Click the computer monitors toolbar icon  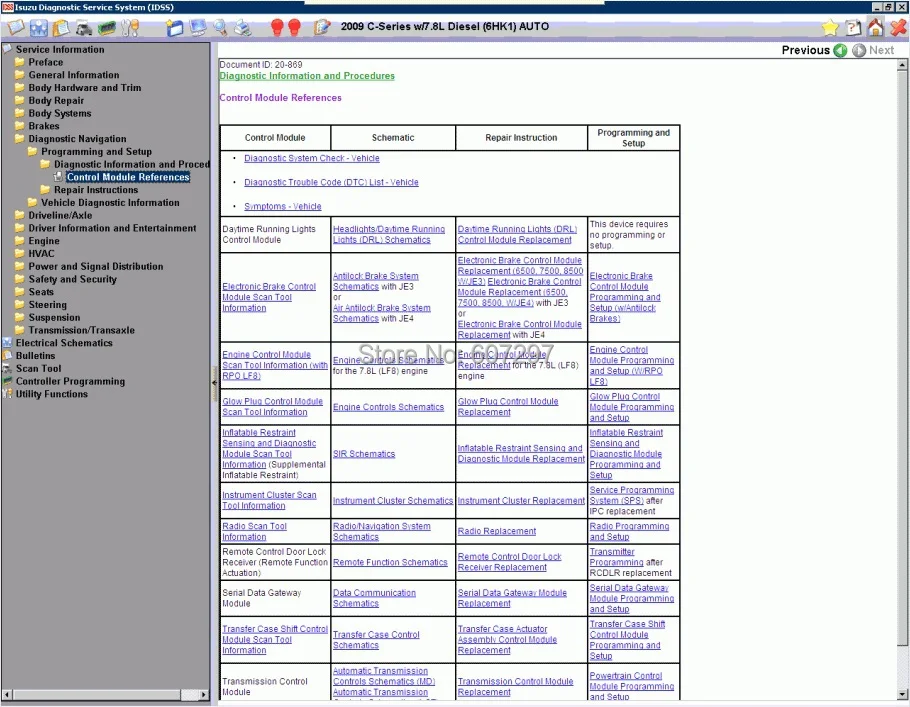click(x=198, y=27)
